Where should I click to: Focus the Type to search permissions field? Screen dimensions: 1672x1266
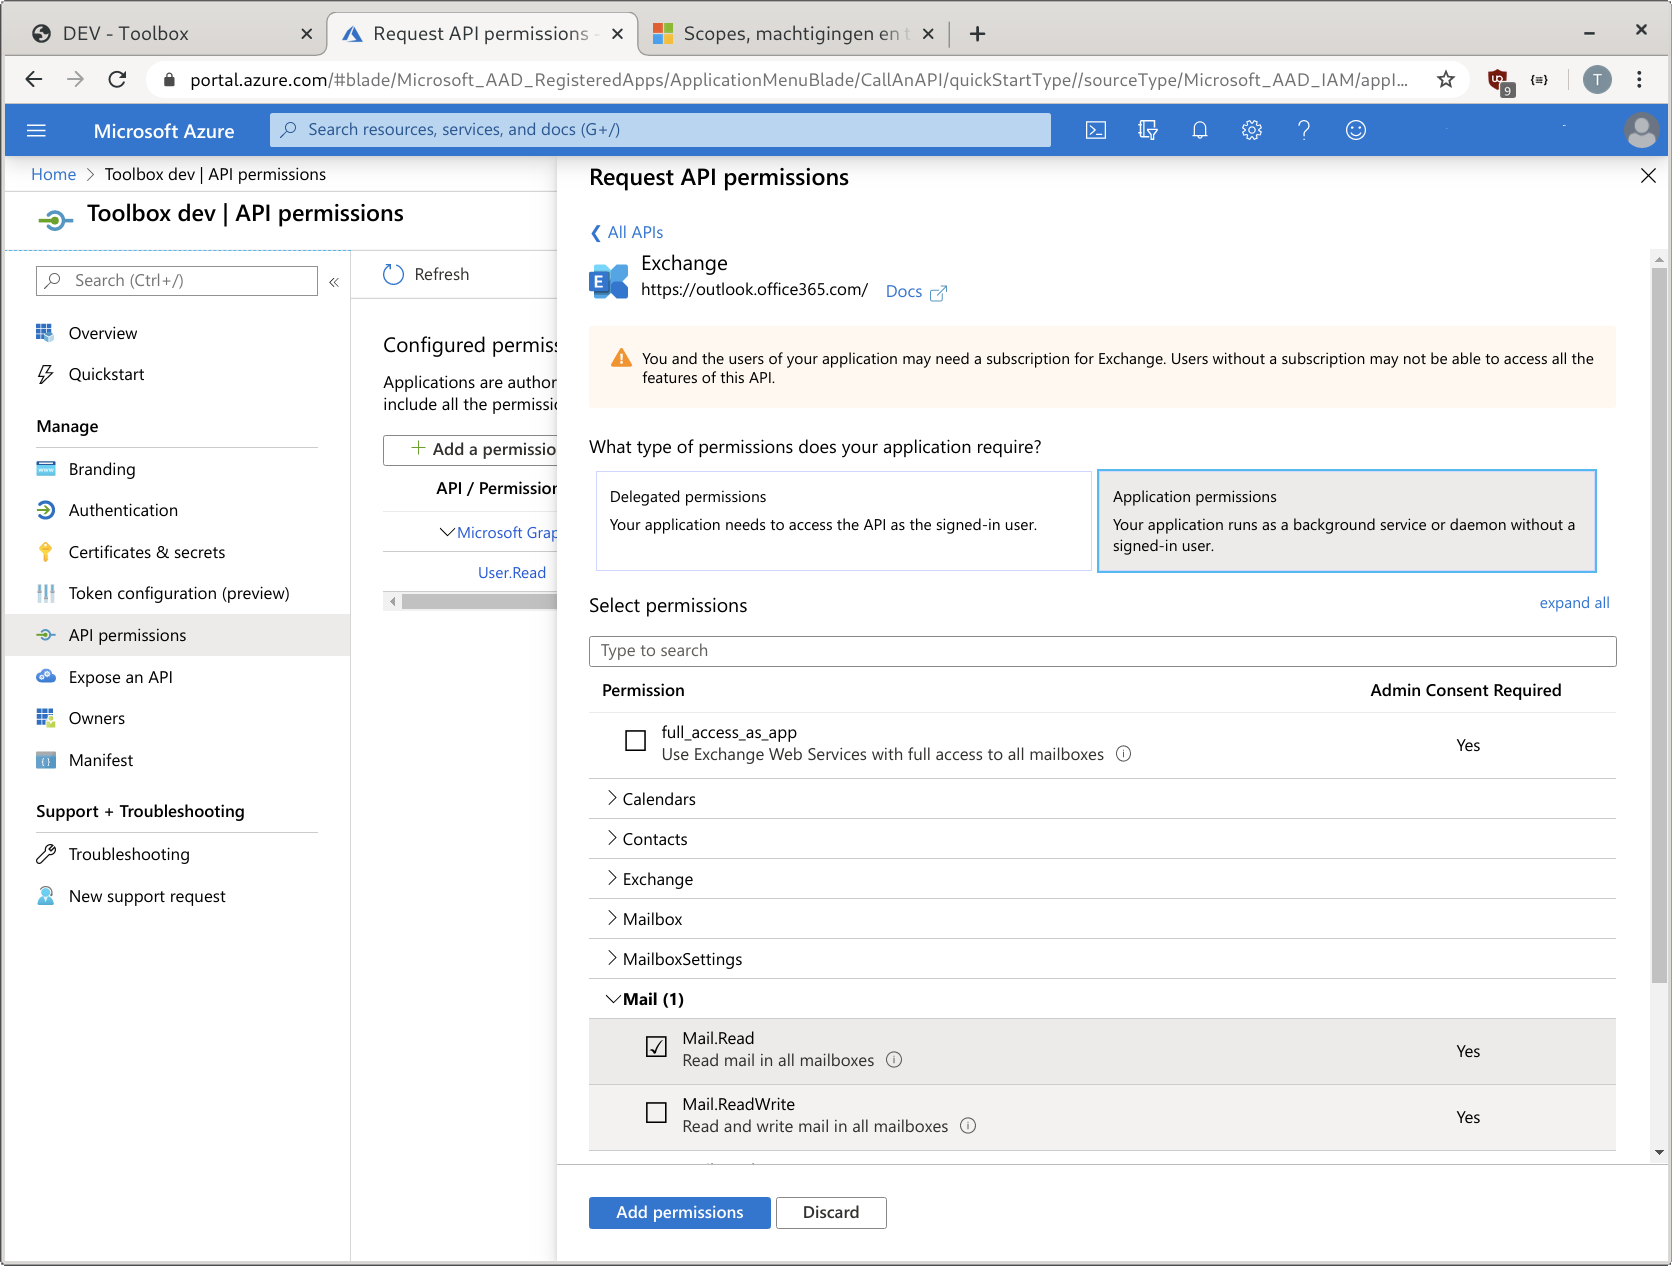pos(1102,651)
